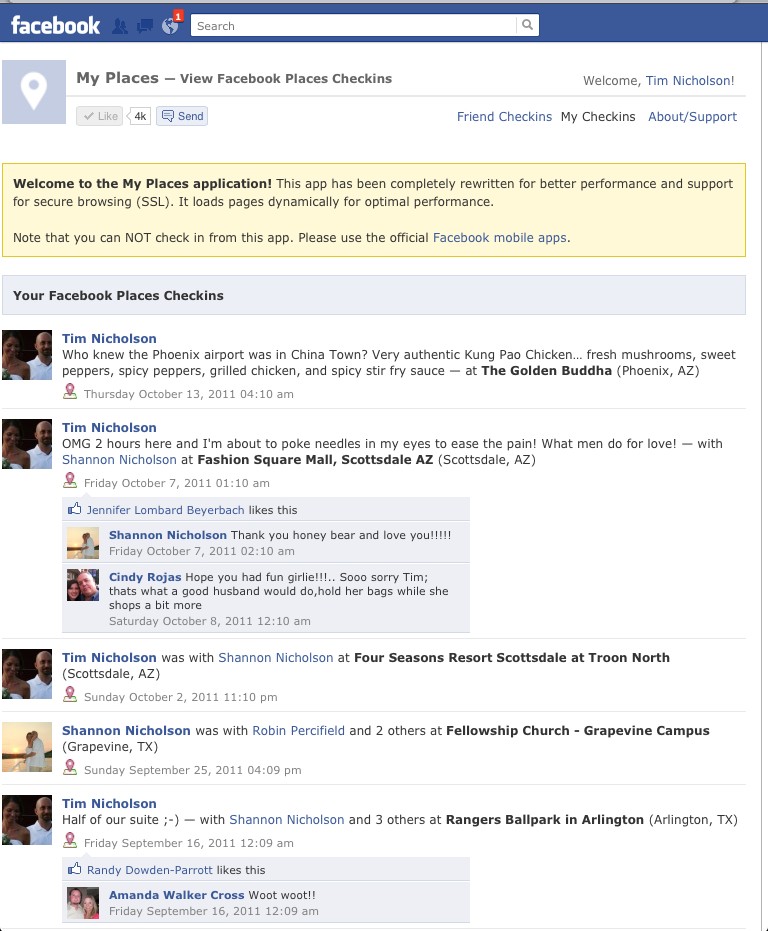The image size is (768, 931).
Task: Open Cindy Rojas commenter profile link
Action: pyautogui.click(x=145, y=577)
